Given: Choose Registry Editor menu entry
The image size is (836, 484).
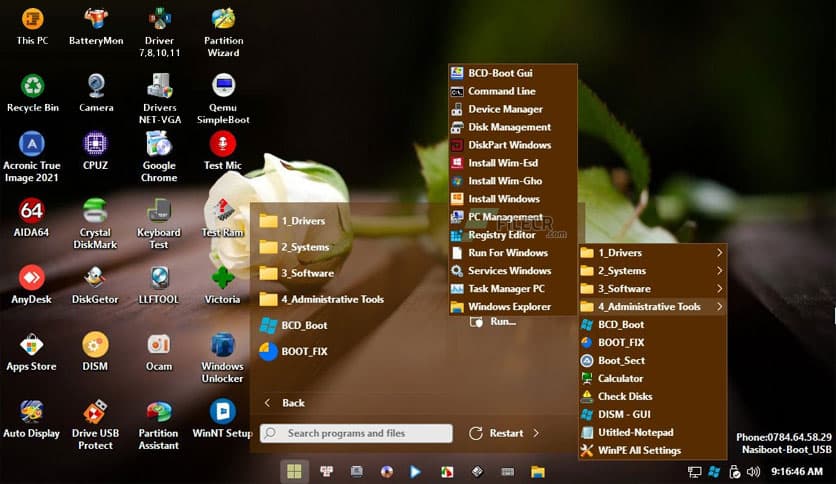Looking at the screenshot, I should coord(502,235).
